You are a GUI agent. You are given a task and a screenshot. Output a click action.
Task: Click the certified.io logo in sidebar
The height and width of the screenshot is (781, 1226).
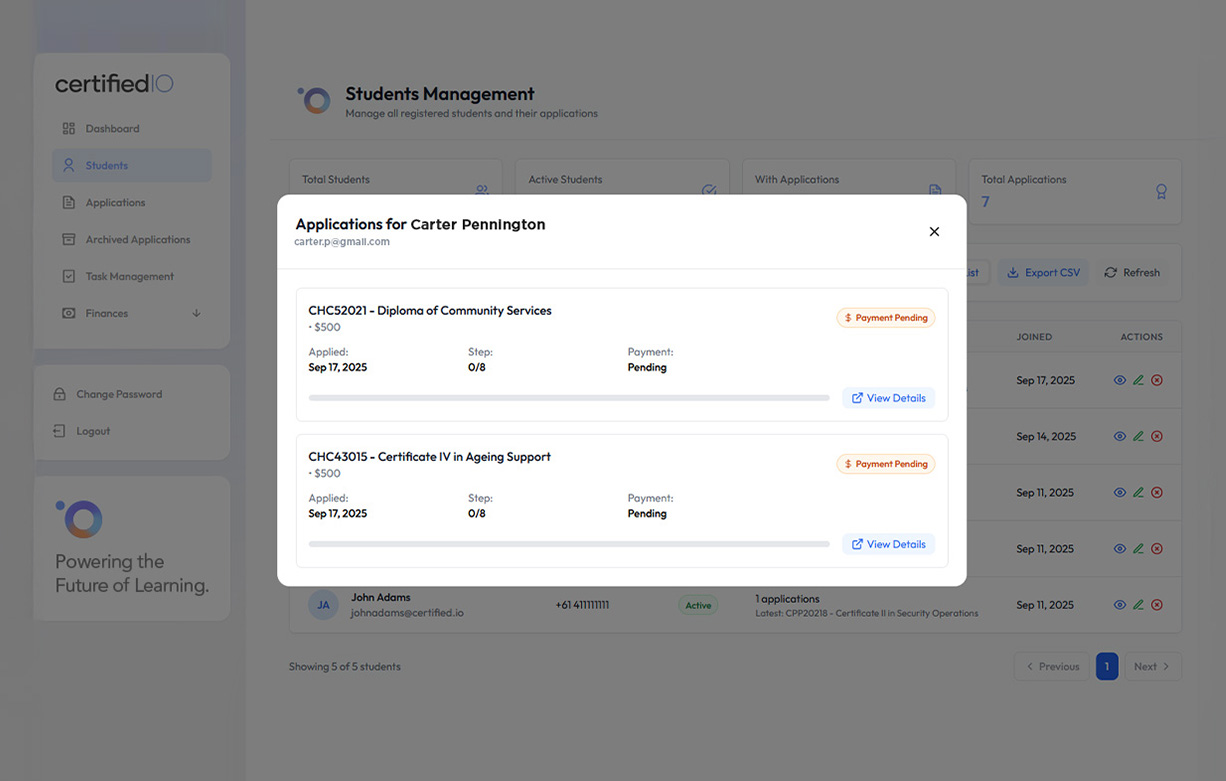point(114,84)
